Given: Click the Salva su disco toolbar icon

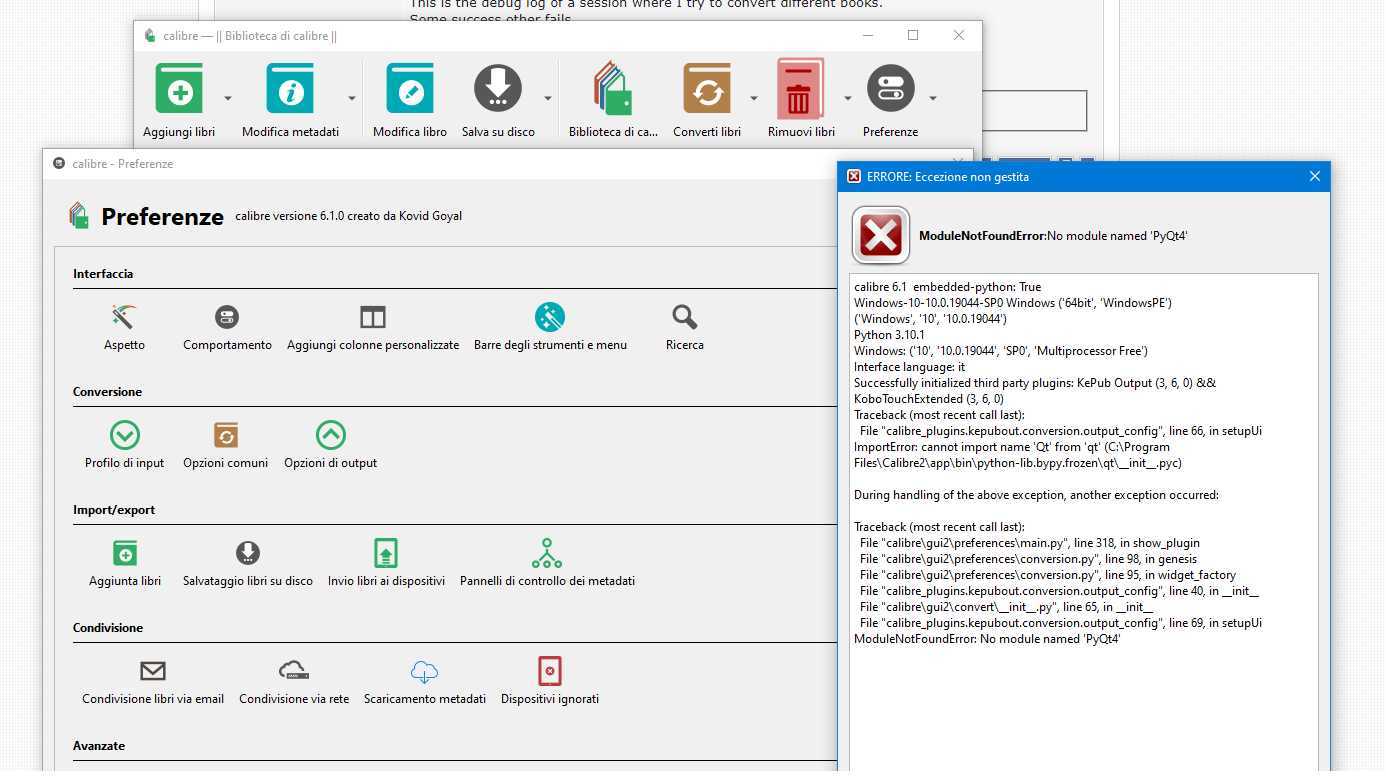Looking at the screenshot, I should pos(498,89).
